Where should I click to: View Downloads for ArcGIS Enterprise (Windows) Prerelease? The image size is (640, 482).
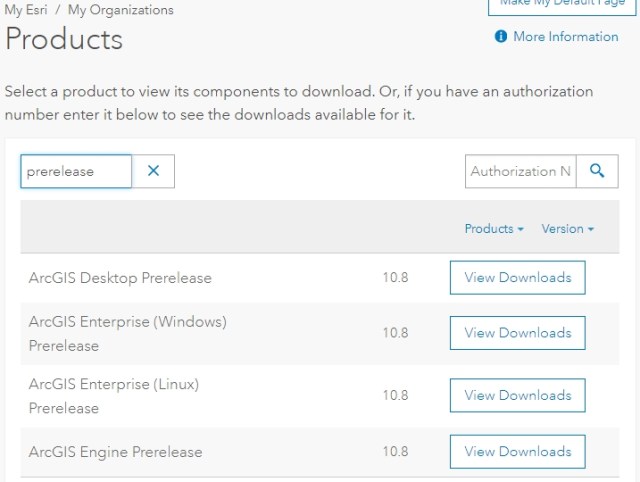(517, 333)
